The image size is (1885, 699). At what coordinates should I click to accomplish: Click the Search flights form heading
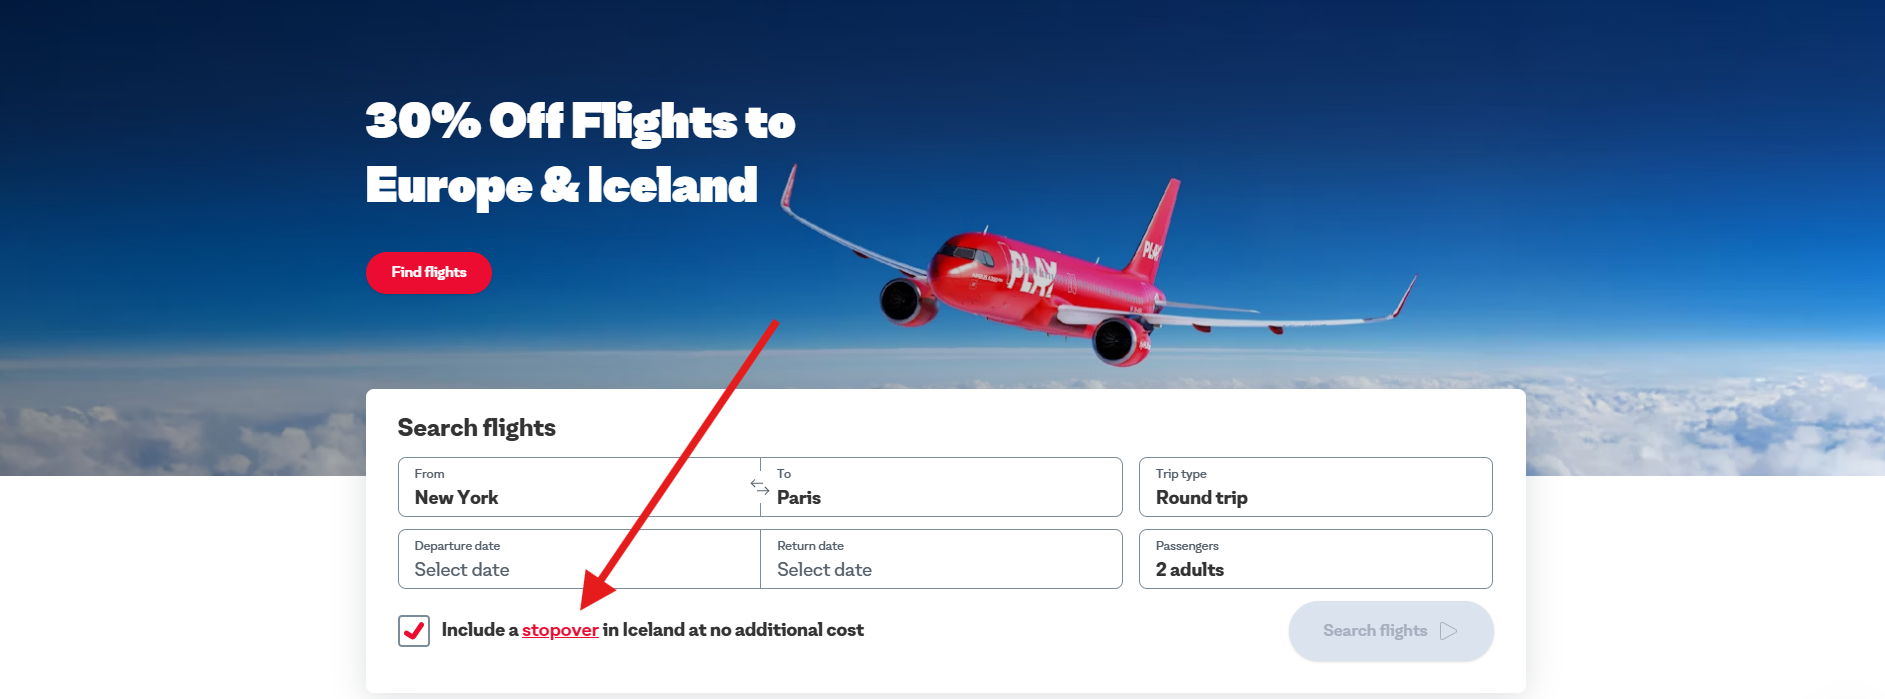tap(476, 428)
